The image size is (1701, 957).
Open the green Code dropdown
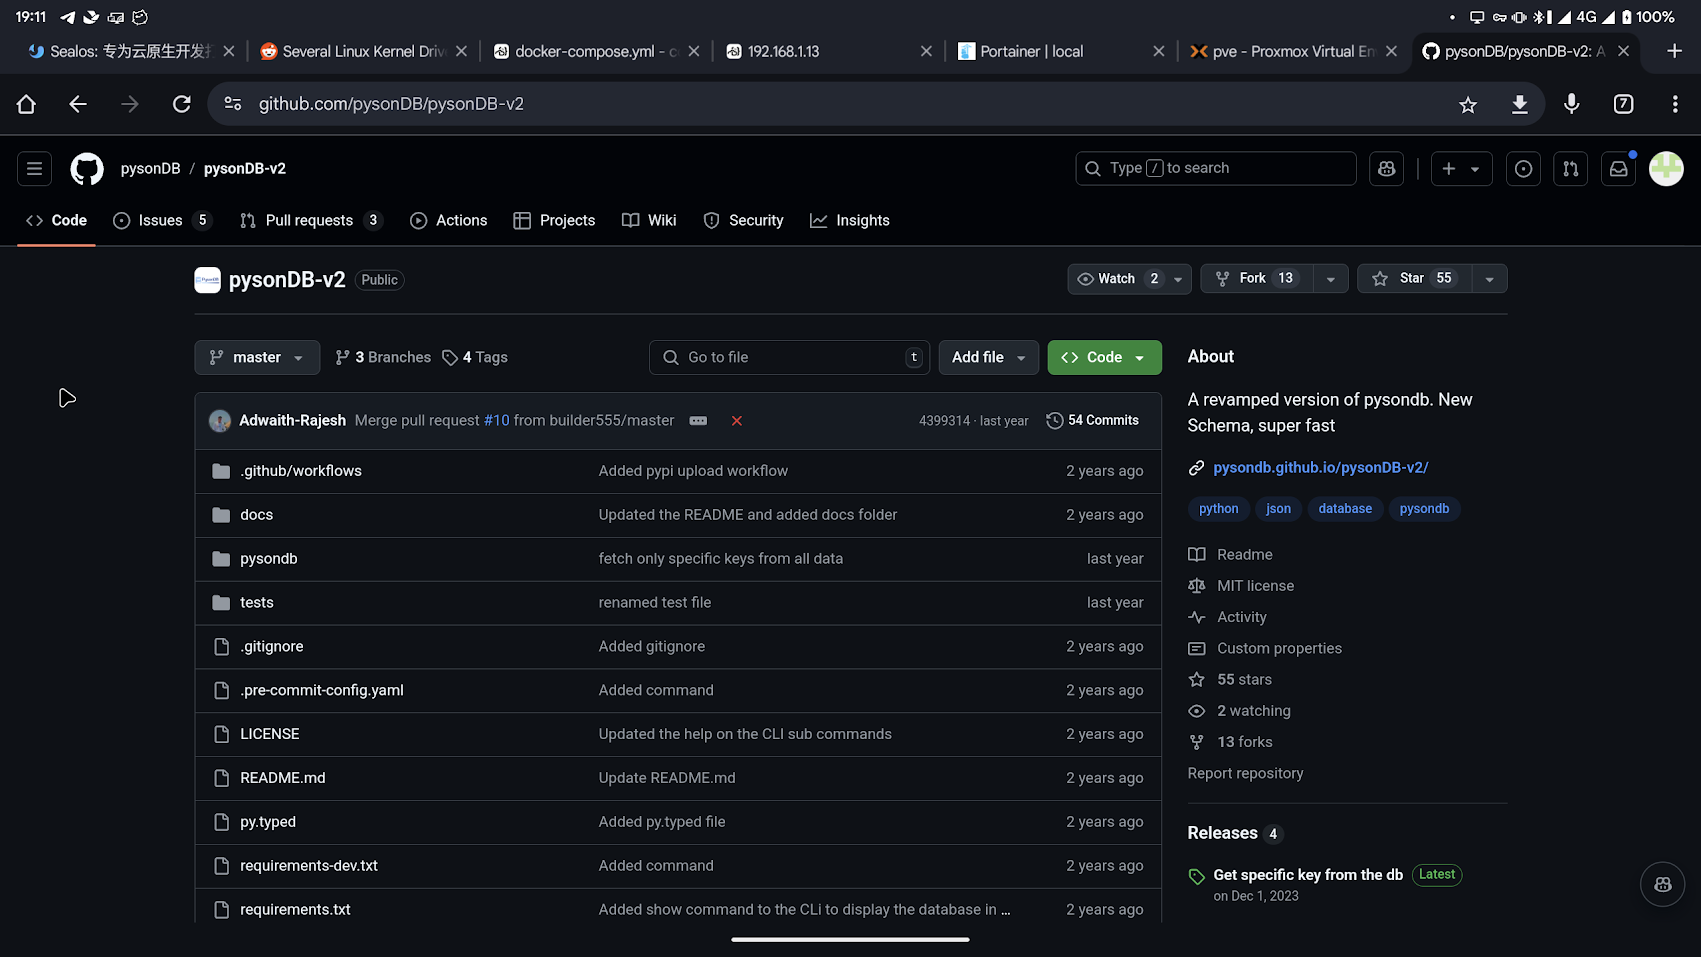point(1104,357)
